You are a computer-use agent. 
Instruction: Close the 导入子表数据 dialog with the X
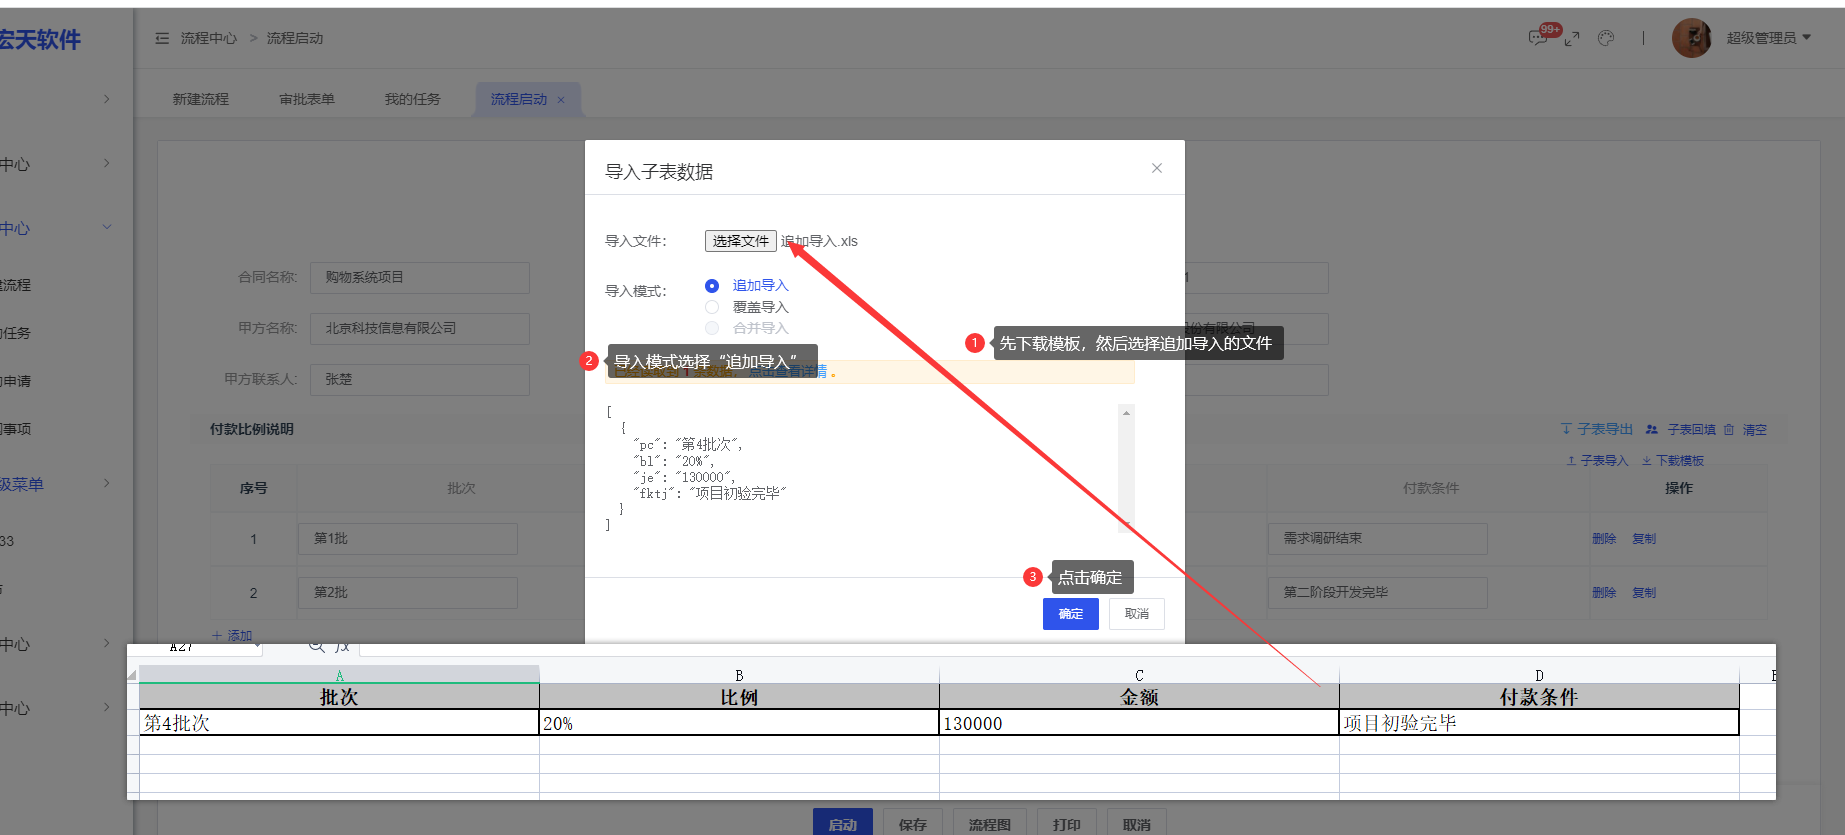click(x=1156, y=168)
